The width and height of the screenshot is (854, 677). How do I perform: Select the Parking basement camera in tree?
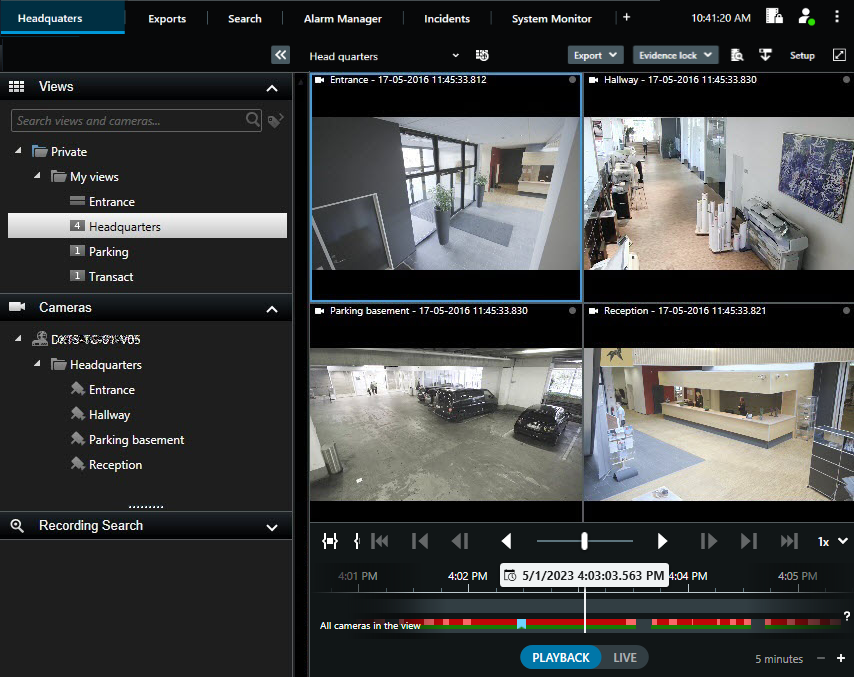point(136,440)
